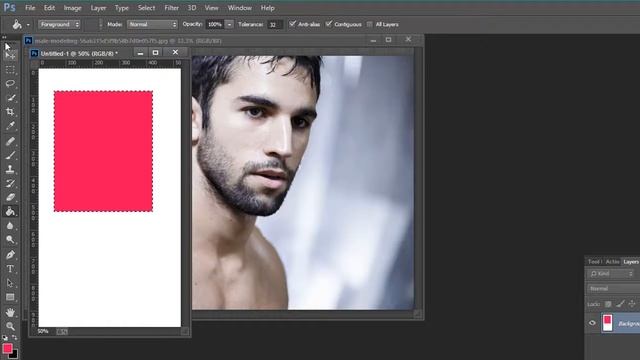Click lock position icon in Layers
This screenshot has width=640, height=360.
click(632, 304)
